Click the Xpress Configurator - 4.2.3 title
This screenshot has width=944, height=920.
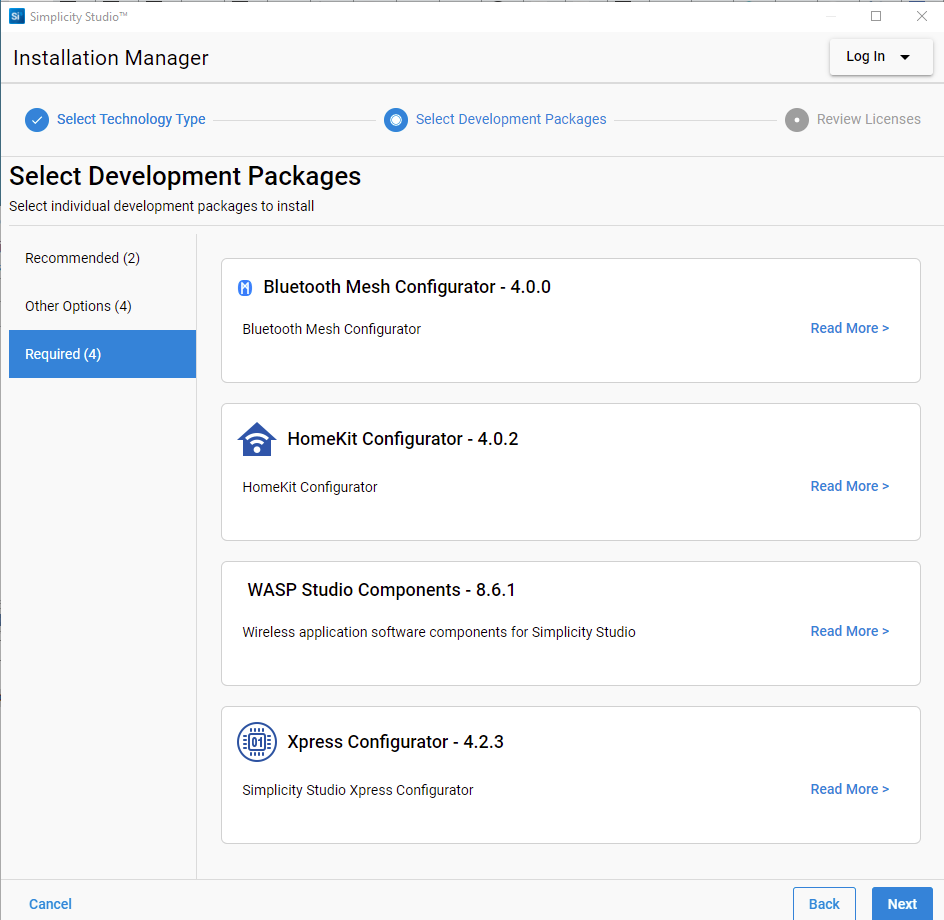(396, 742)
